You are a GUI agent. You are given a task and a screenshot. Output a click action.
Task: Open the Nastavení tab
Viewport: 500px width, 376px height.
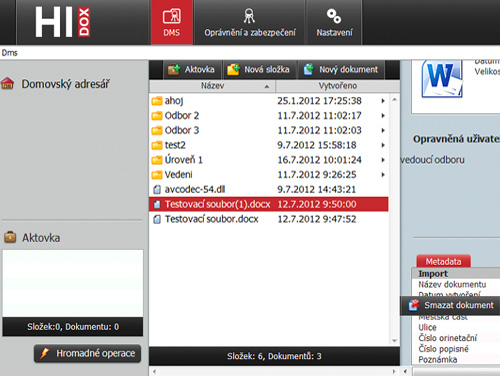tap(334, 22)
